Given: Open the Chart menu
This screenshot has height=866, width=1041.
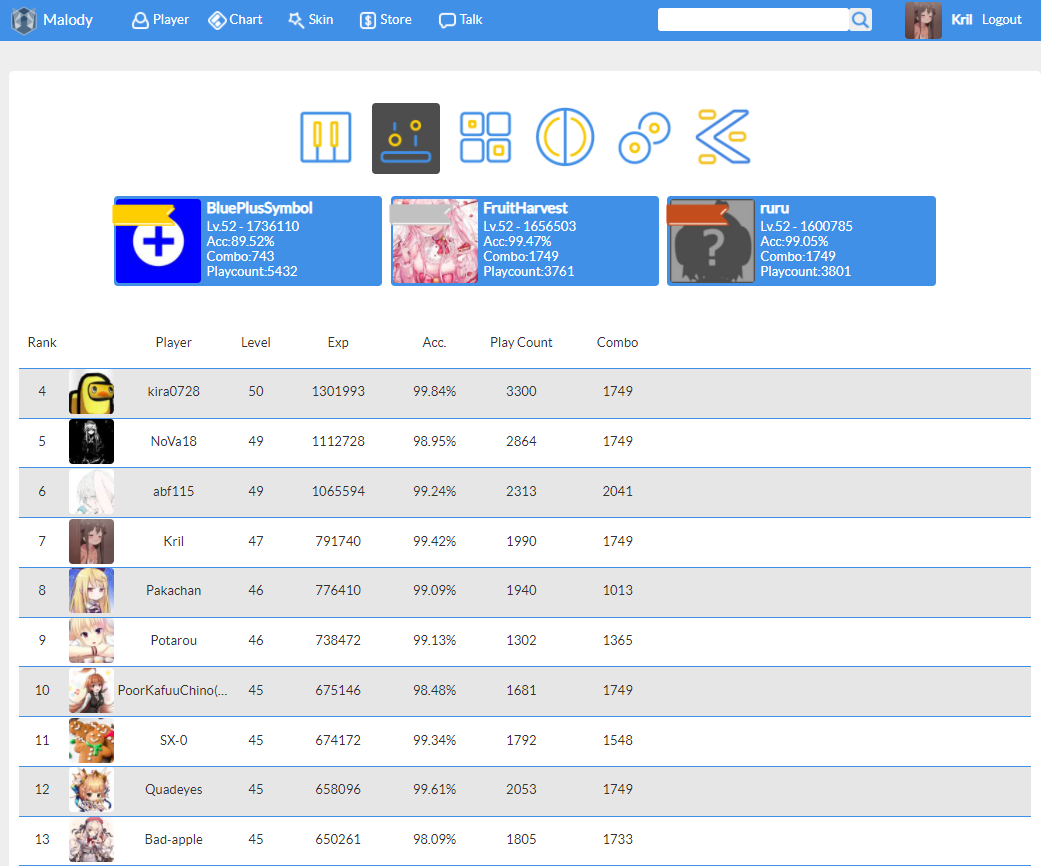Looking at the screenshot, I should pos(236,20).
